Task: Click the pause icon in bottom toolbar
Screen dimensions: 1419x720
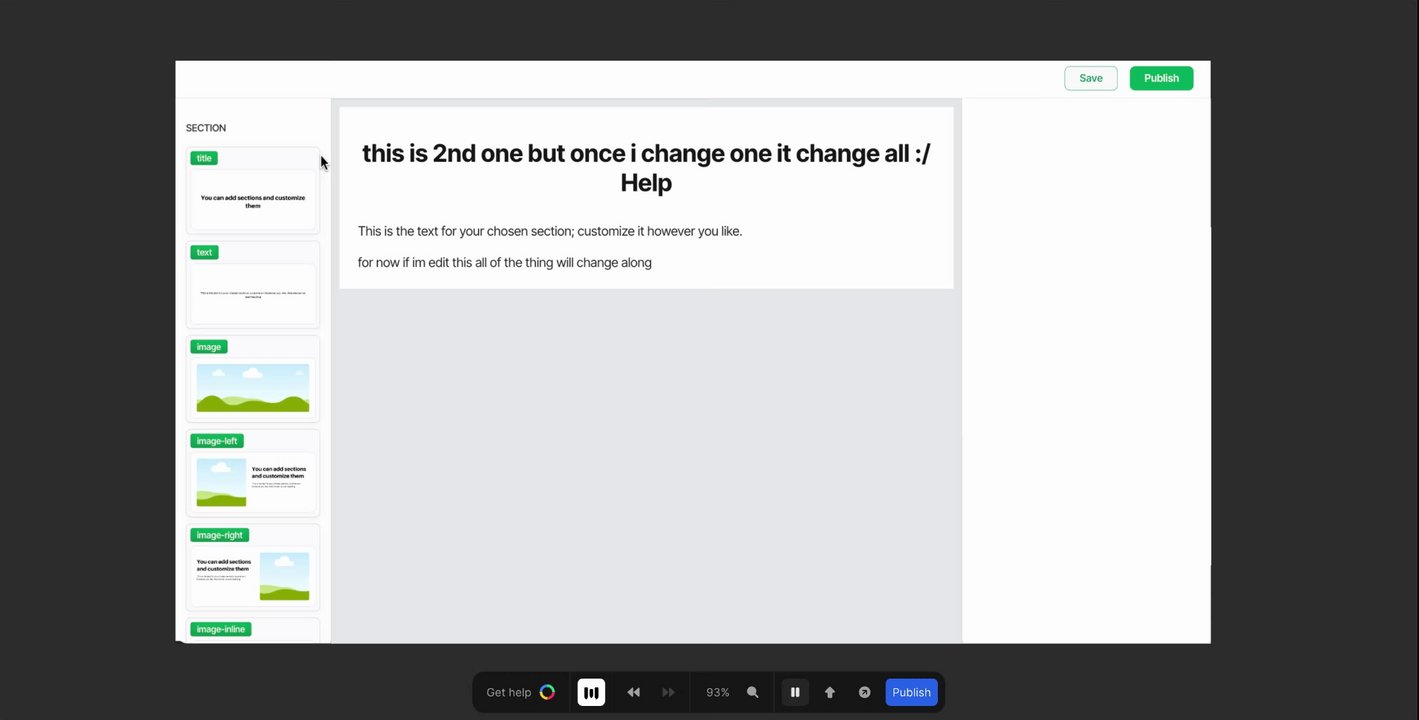Action: click(x=795, y=692)
